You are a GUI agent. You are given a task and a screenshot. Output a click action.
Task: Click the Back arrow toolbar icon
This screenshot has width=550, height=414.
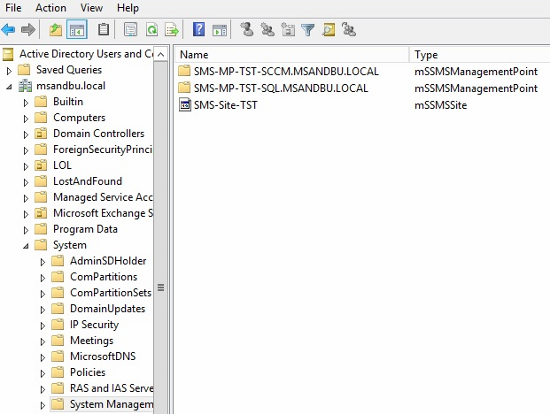tap(8, 30)
